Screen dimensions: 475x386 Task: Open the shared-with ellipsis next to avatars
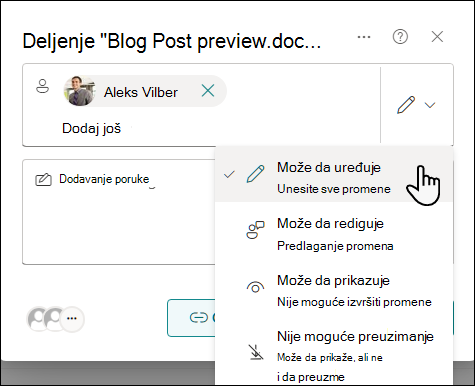(x=72, y=318)
